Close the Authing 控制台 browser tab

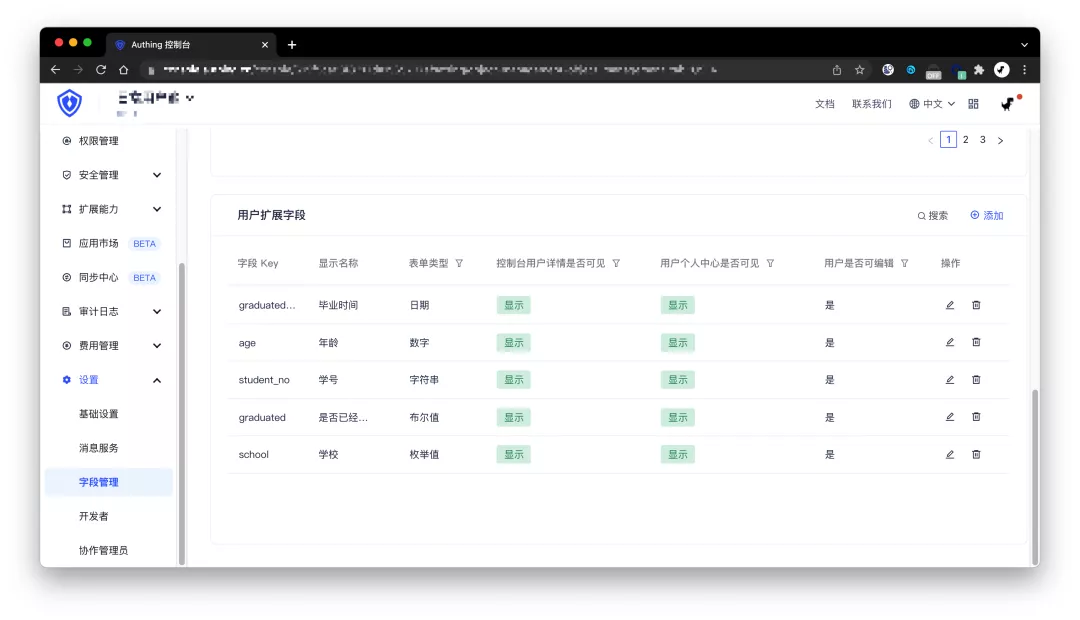(x=265, y=45)
